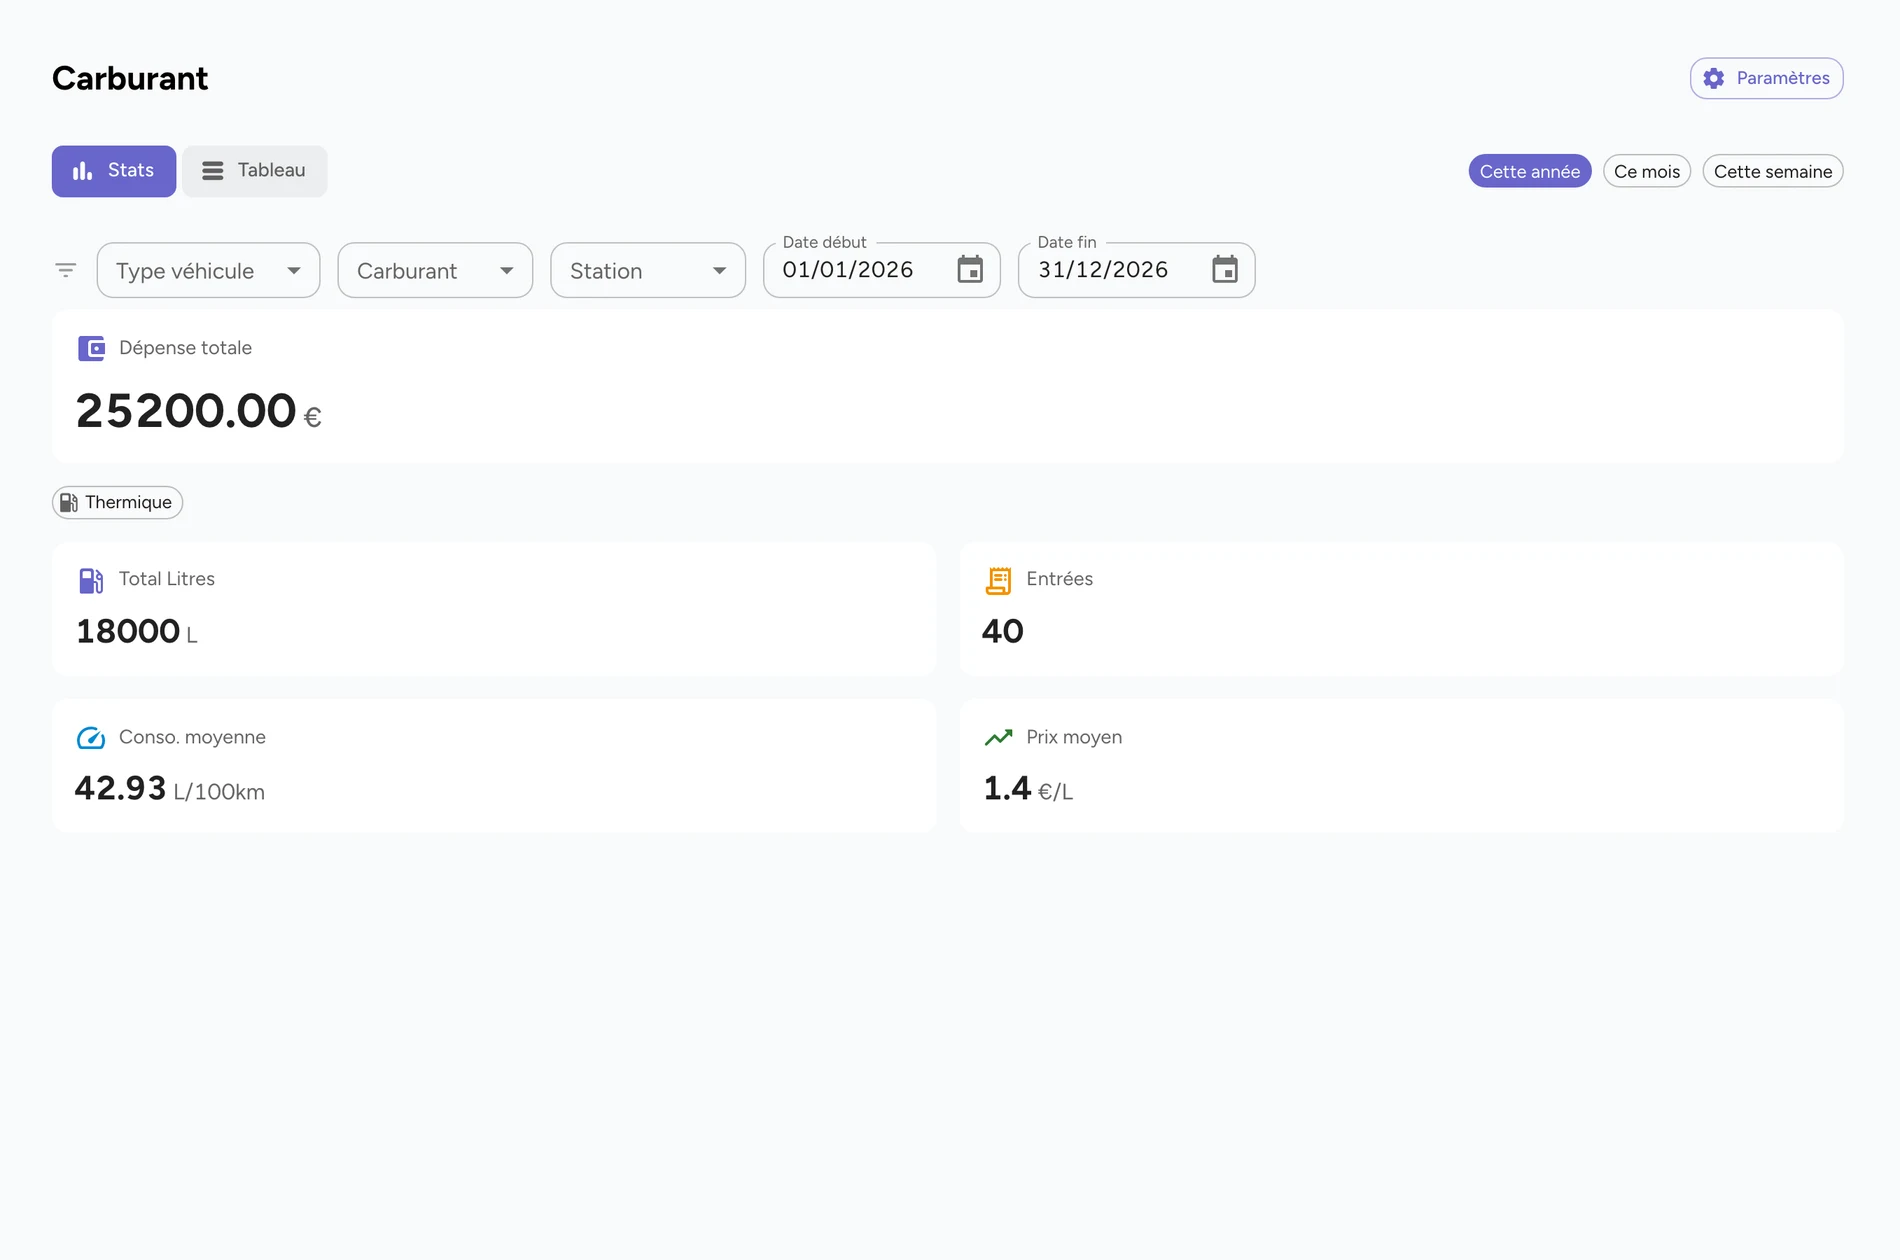This screenshot has height=1260, width=1900.
Task: Click the Entrées label
Action: 1059,579
